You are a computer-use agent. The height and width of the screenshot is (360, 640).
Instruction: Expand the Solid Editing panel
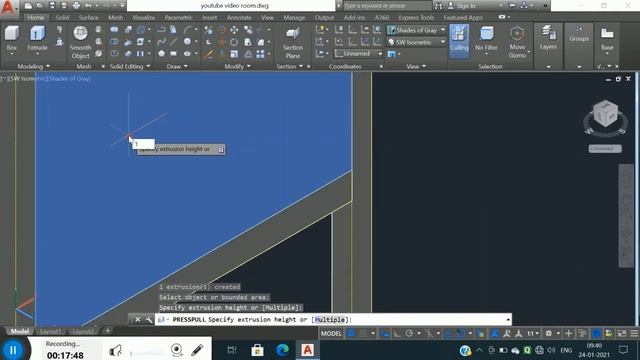point(130,66)
